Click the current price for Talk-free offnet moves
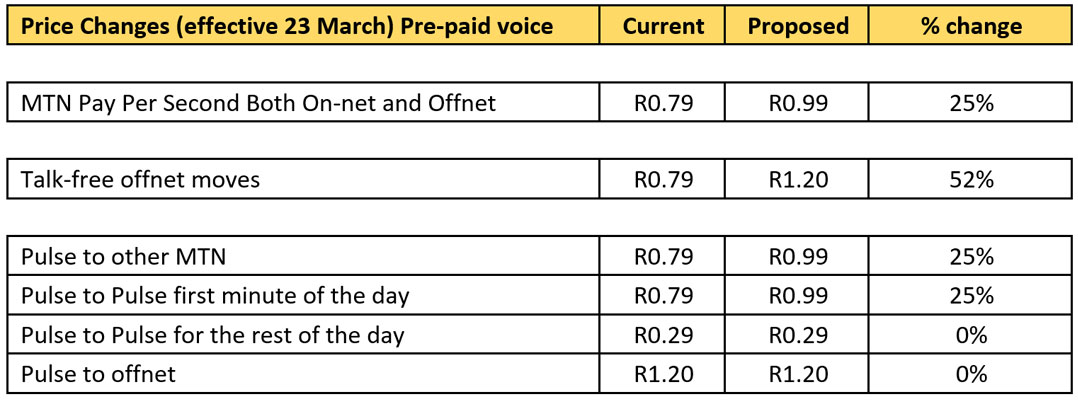 (662, 180)
